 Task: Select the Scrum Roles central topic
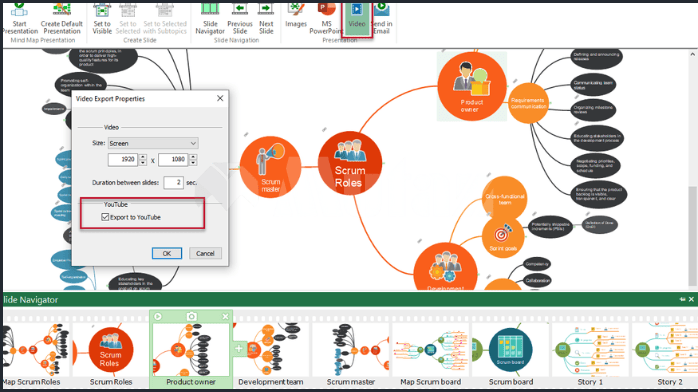coord(350,163)
